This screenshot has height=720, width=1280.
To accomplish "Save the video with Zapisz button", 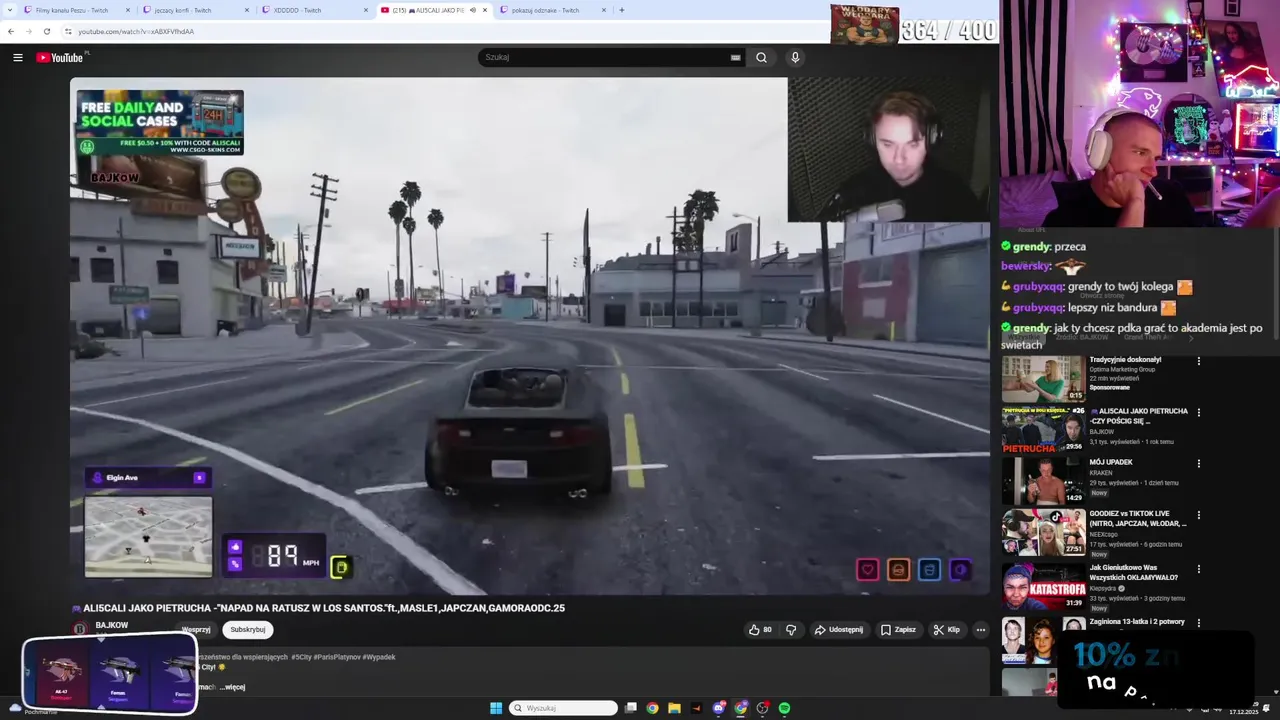I will pos(898,630).
